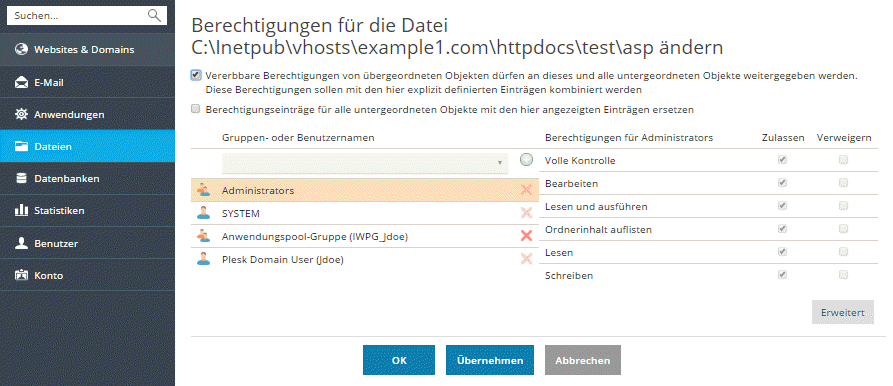Remove Plesk Domain User (Jdoe) with red X
The height and width of the screenshot is (386, 893).
tap(526, 259)
